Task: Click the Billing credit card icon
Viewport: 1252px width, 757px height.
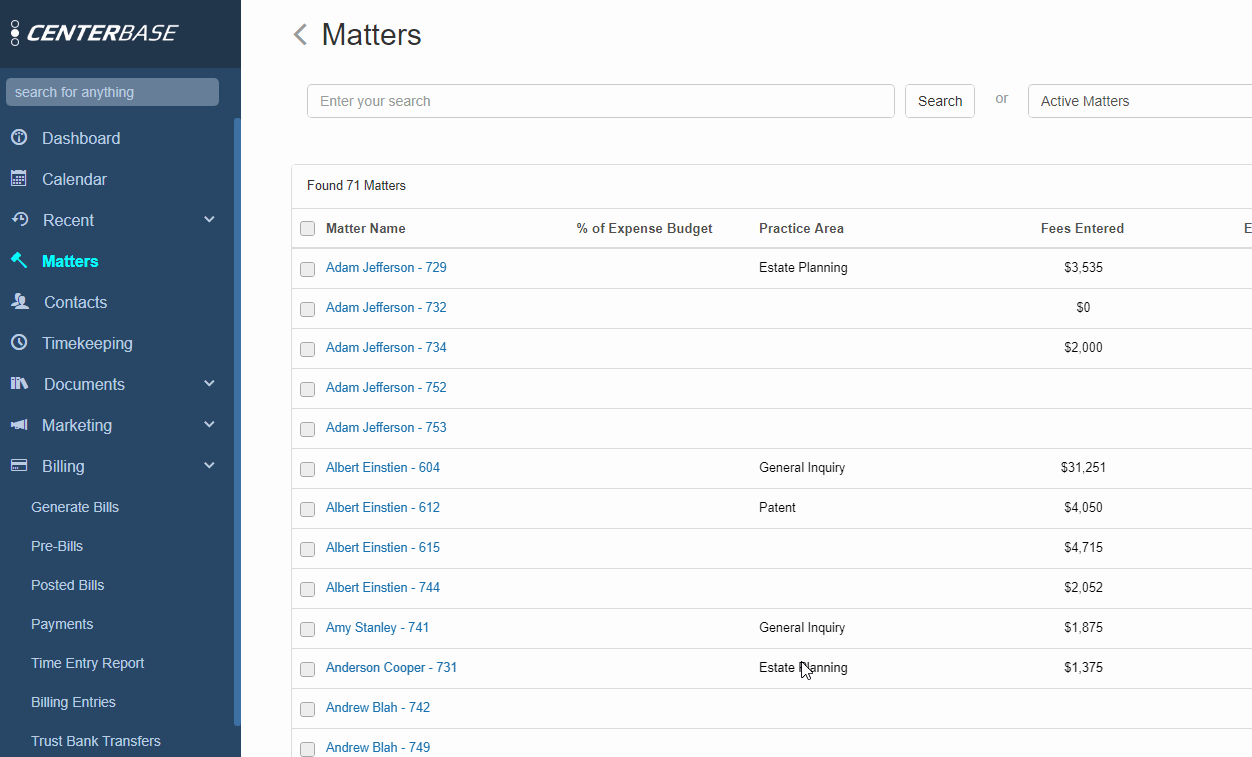Action: [x=19, y=465]
